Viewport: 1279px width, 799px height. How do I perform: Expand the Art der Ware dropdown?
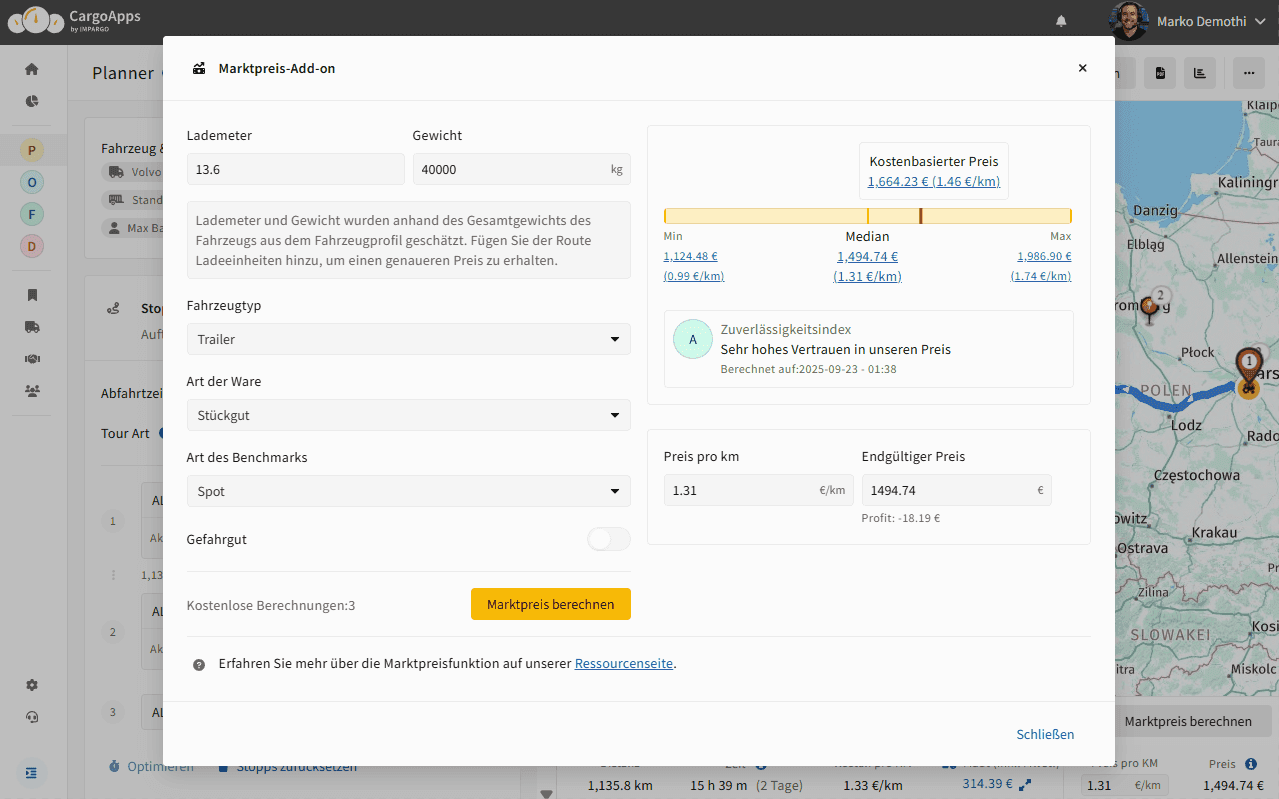pos(408,415)
